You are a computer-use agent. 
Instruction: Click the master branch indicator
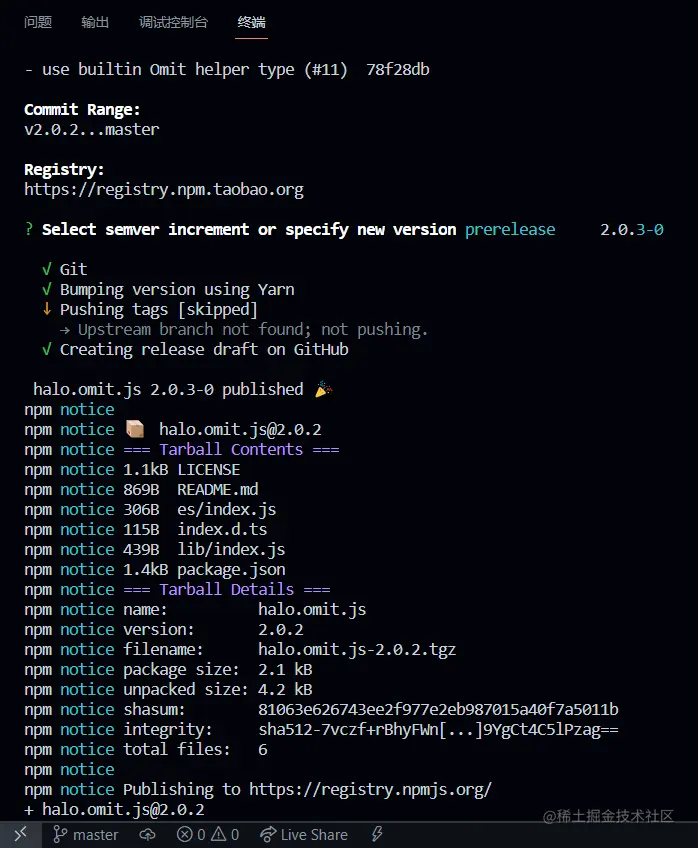point(85,834)
